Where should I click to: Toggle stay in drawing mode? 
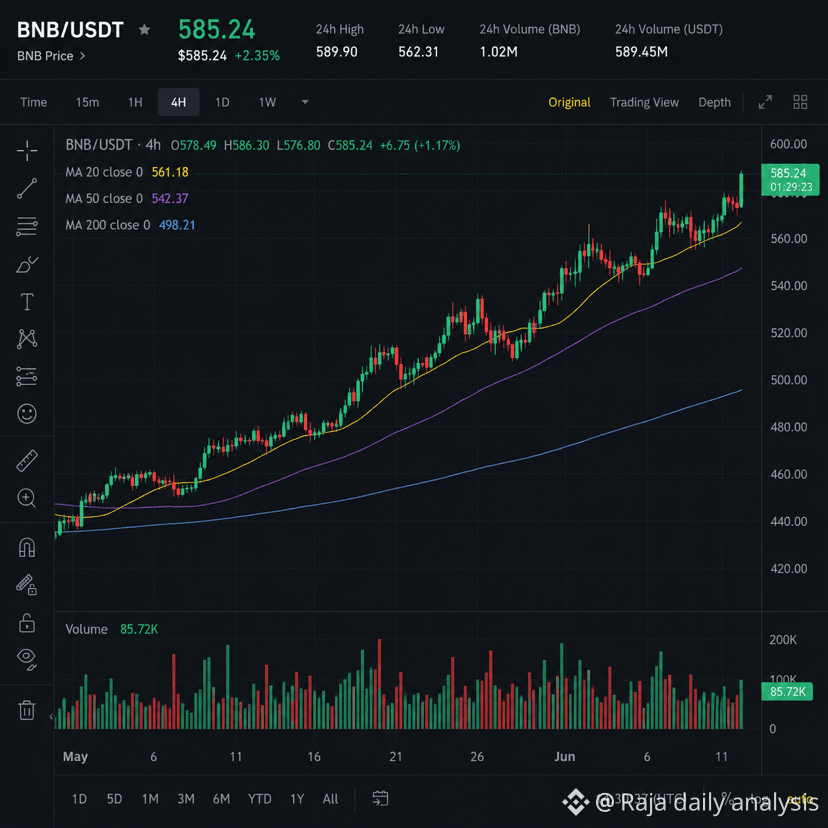click(x=27, y=585)
